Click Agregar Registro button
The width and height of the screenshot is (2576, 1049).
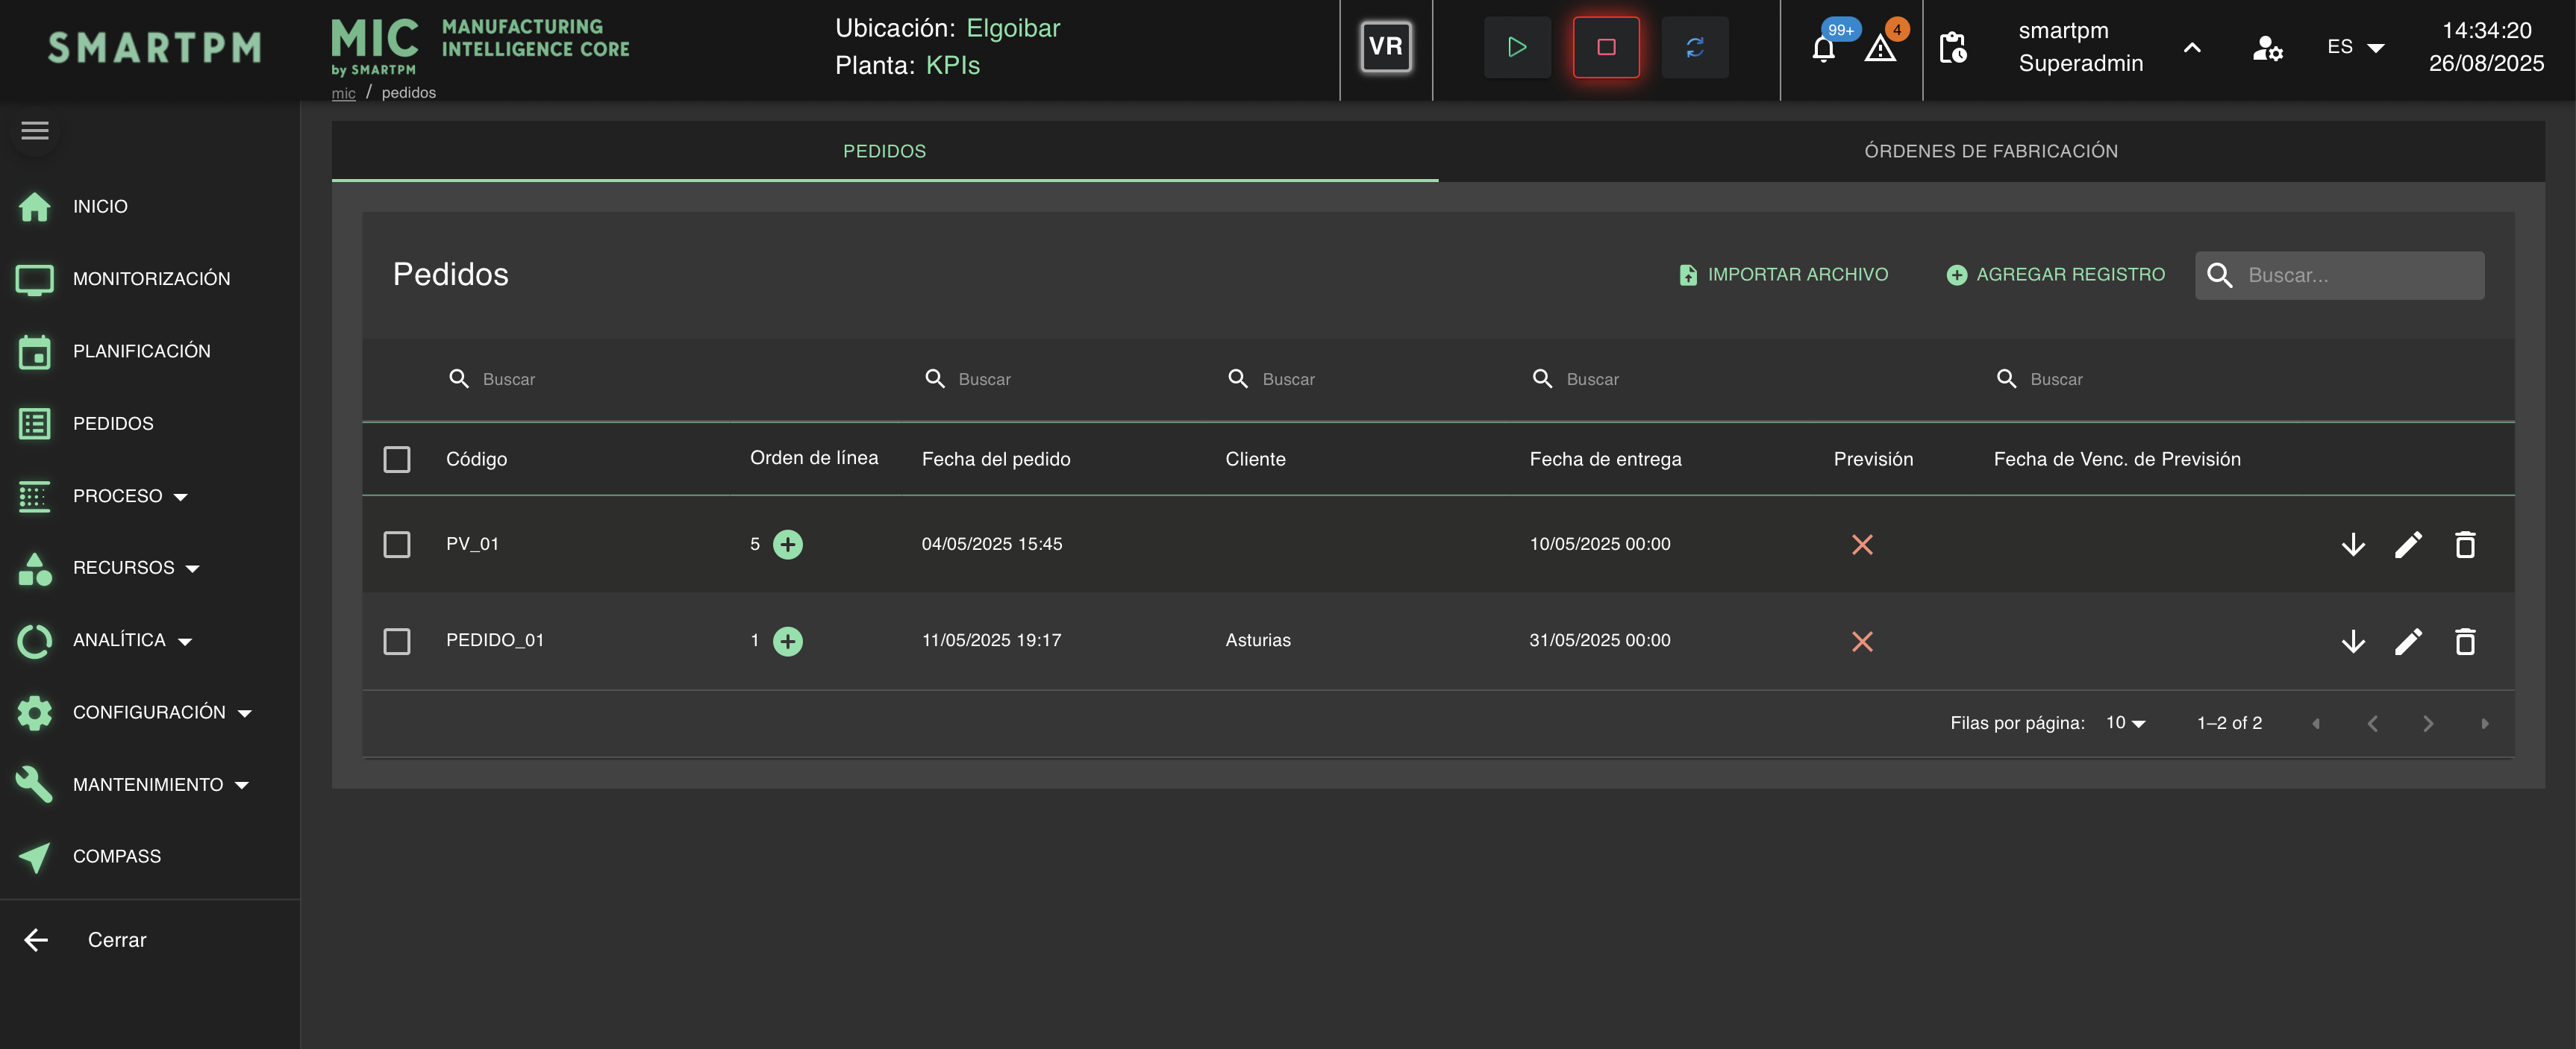click(x=2056, y=275)
